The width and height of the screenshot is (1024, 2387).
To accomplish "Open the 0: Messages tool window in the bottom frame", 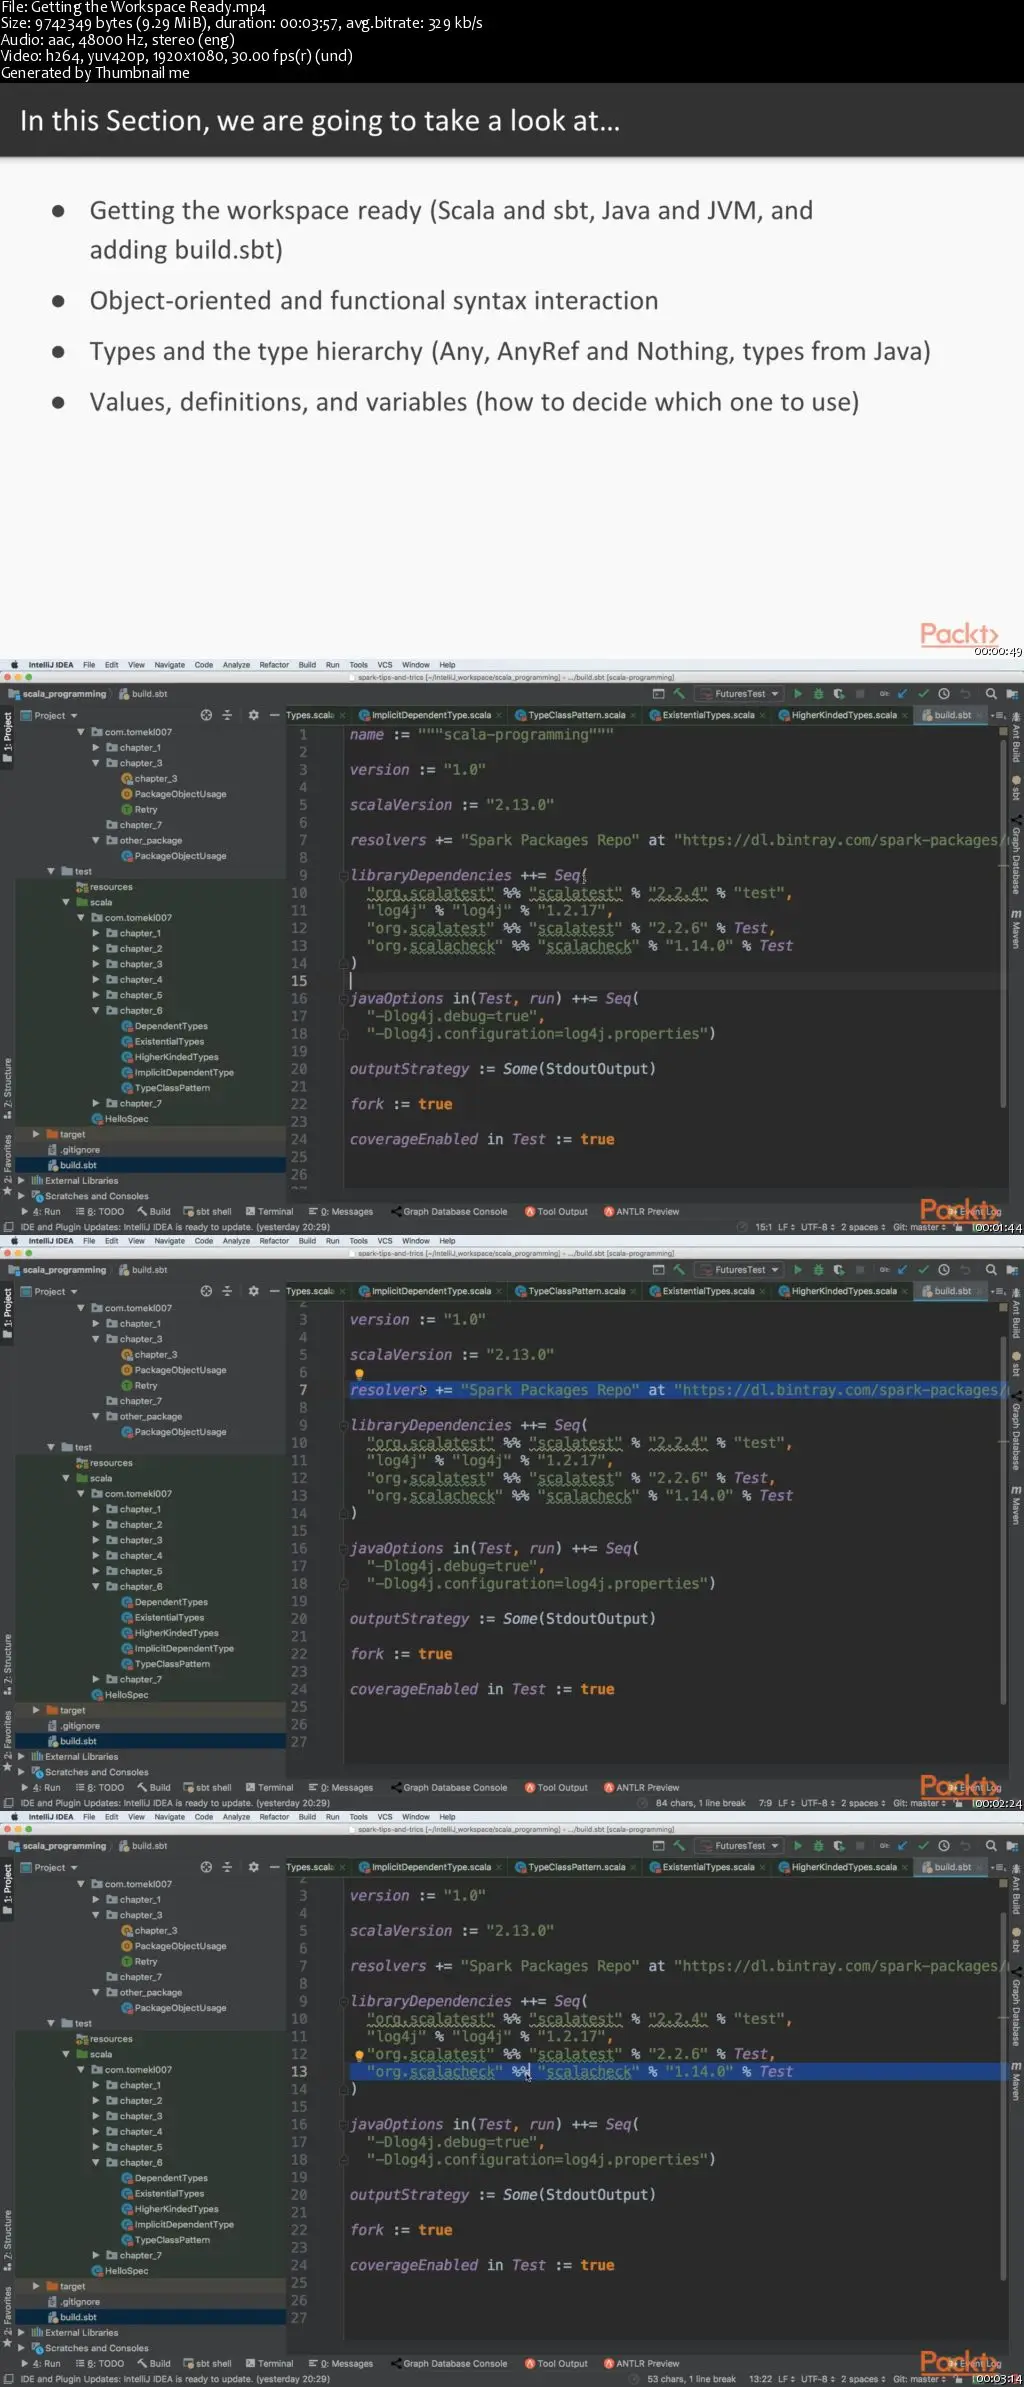I will click(x=341, y=2364).
